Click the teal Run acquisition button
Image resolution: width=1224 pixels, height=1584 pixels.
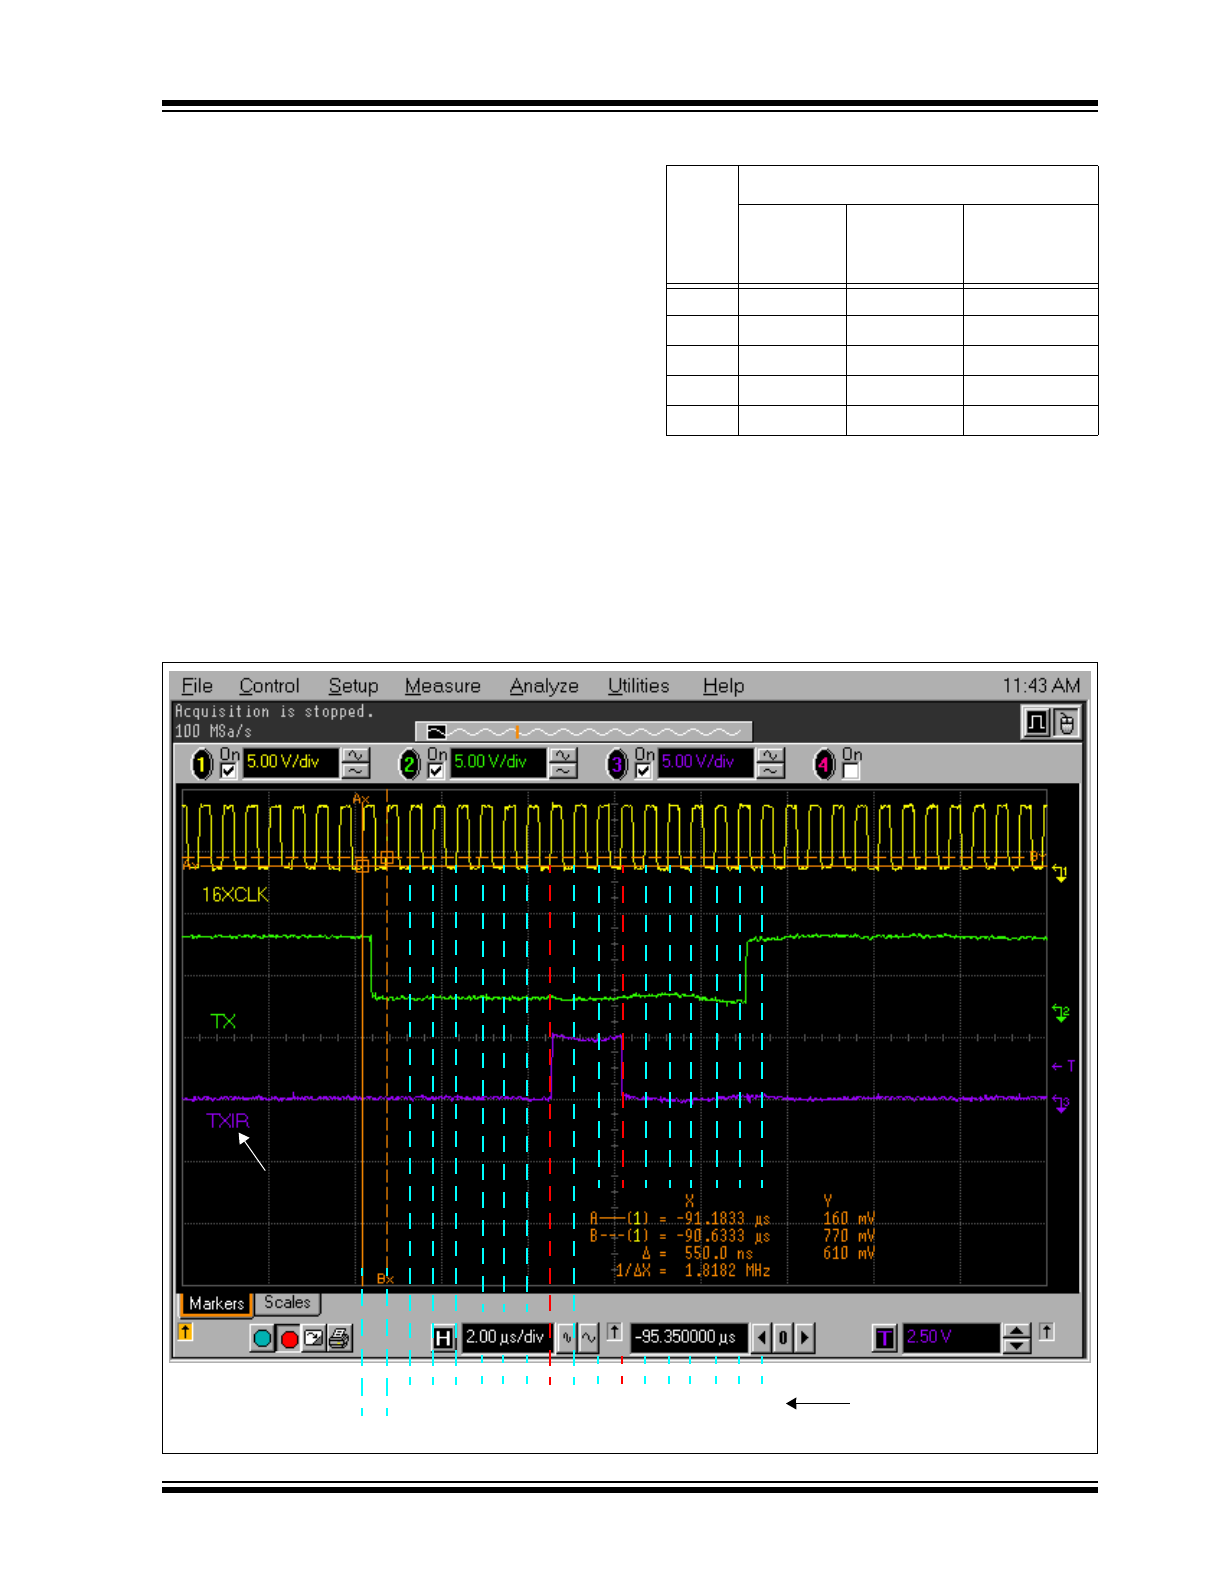262,1338
